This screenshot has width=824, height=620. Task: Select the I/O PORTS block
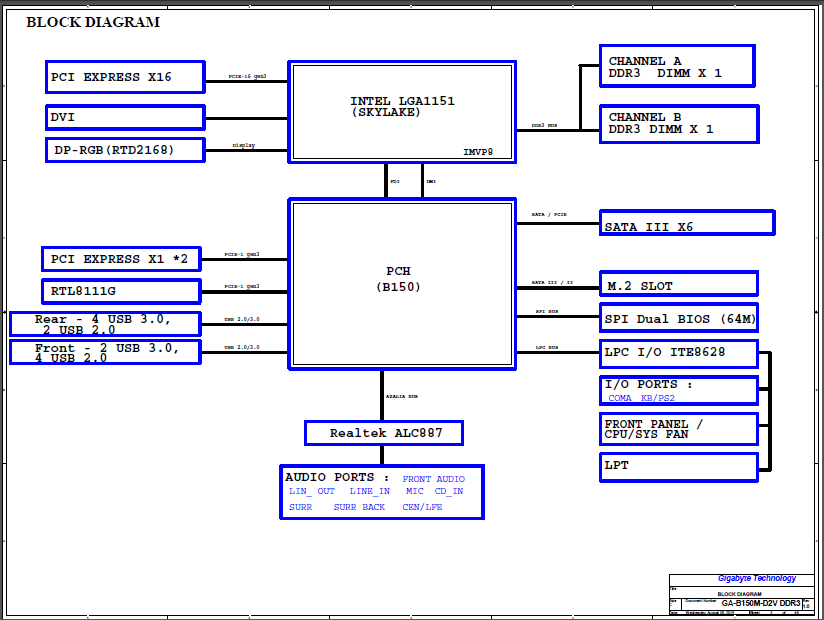[x=678, y=390]
